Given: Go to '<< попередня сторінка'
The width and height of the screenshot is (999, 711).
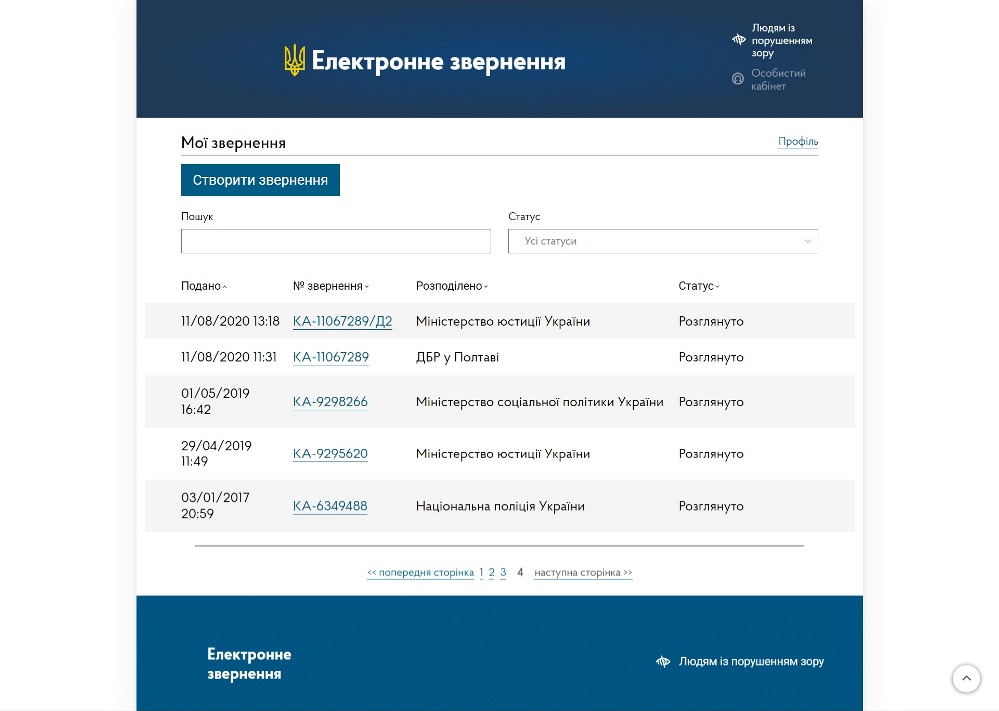Looking at the screenshot, I should 420,573.
